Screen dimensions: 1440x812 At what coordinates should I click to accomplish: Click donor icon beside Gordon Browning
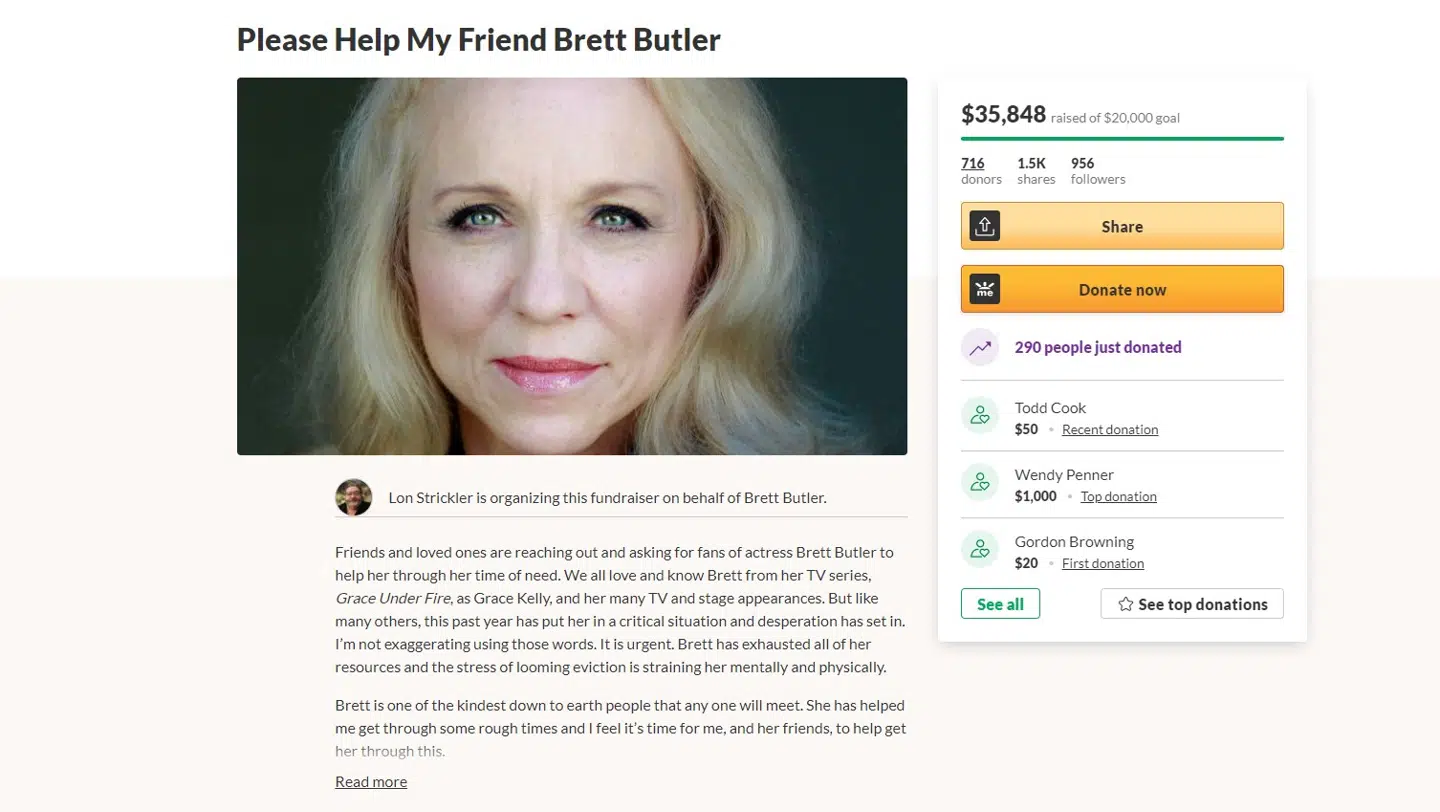[x=980, y=549]
